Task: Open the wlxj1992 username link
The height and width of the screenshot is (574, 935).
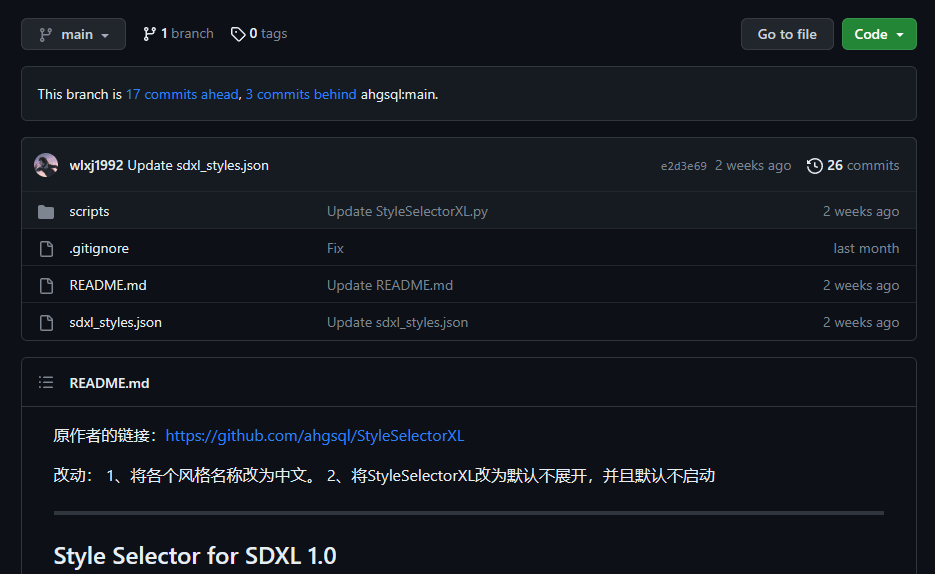Action: [x=96, y=165]
